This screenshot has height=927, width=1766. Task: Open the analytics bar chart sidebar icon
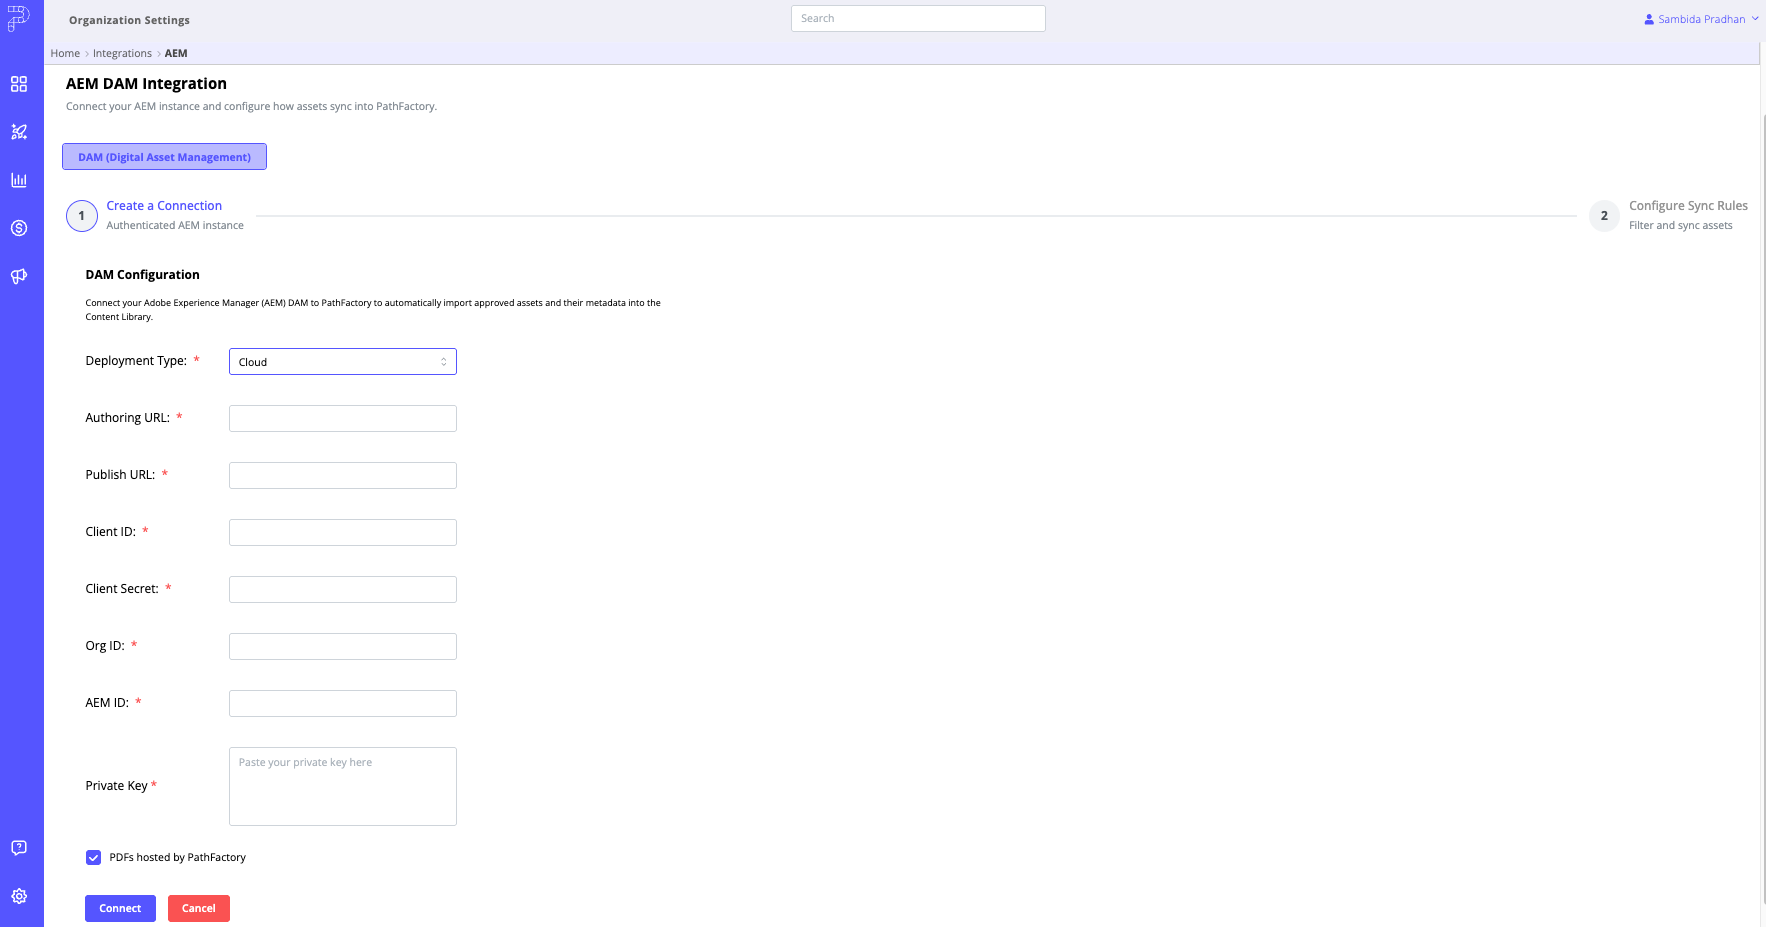[19, 180]
